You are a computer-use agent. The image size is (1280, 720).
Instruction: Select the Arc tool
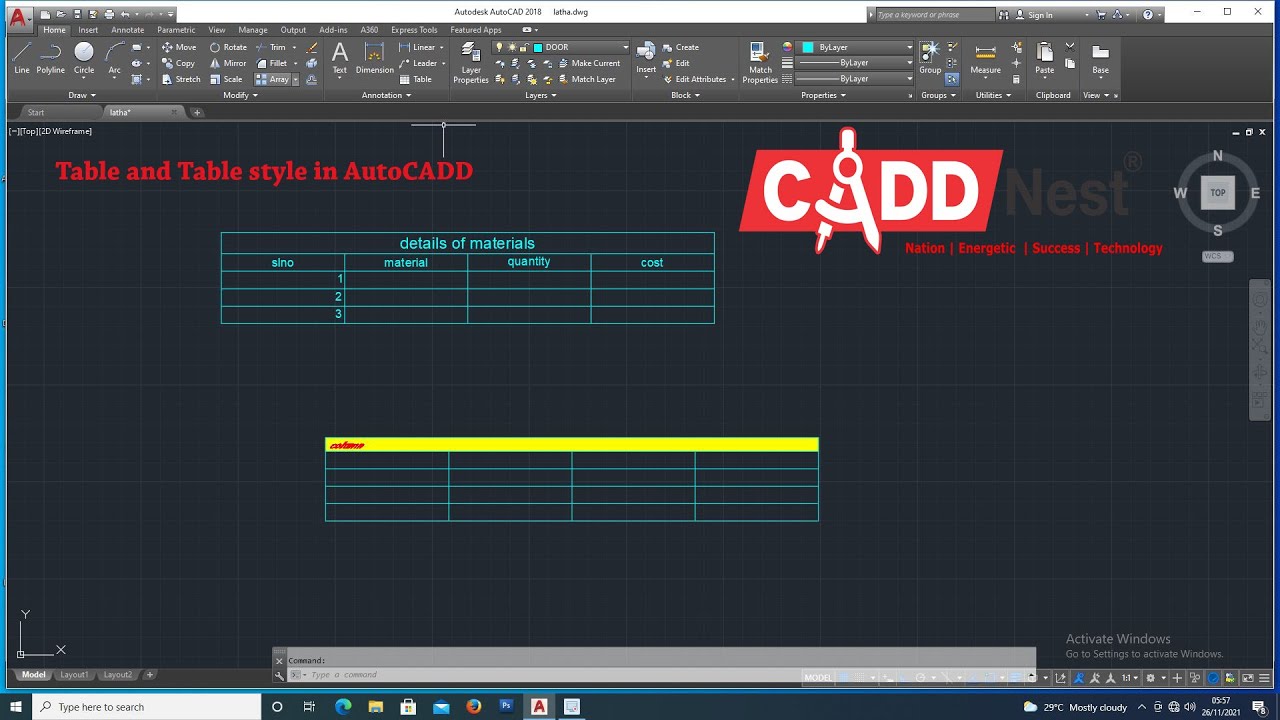tap(115, 58)
